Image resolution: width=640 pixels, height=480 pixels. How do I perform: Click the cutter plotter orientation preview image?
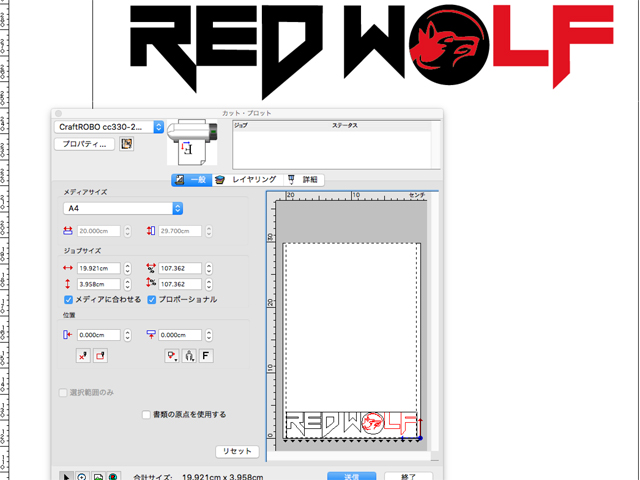(192, 142)
